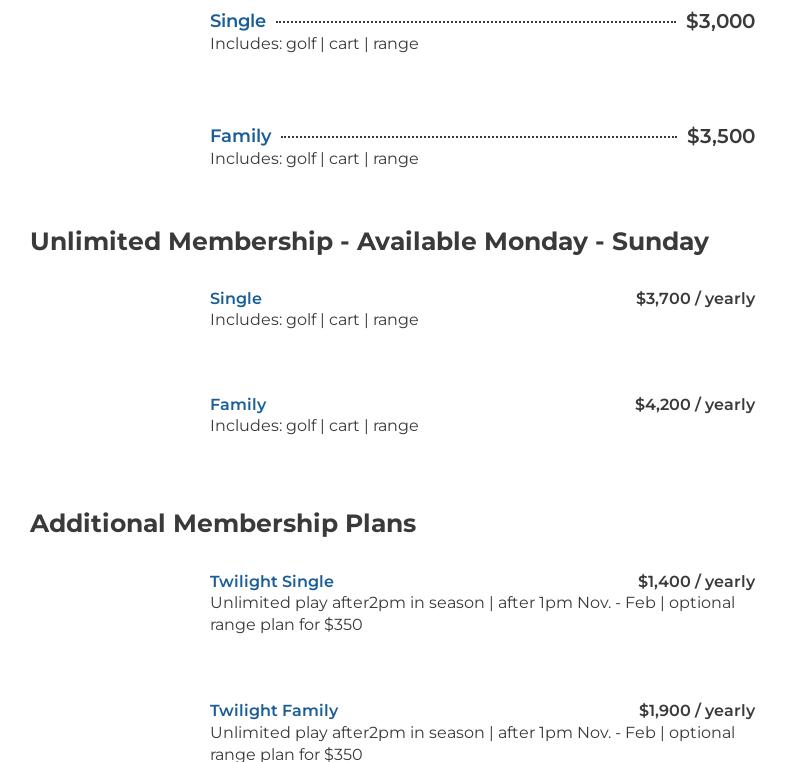785x762 pixels.
Task: Click the $3,500 price label
Action: pyautogui.click(x=720, y=136)
